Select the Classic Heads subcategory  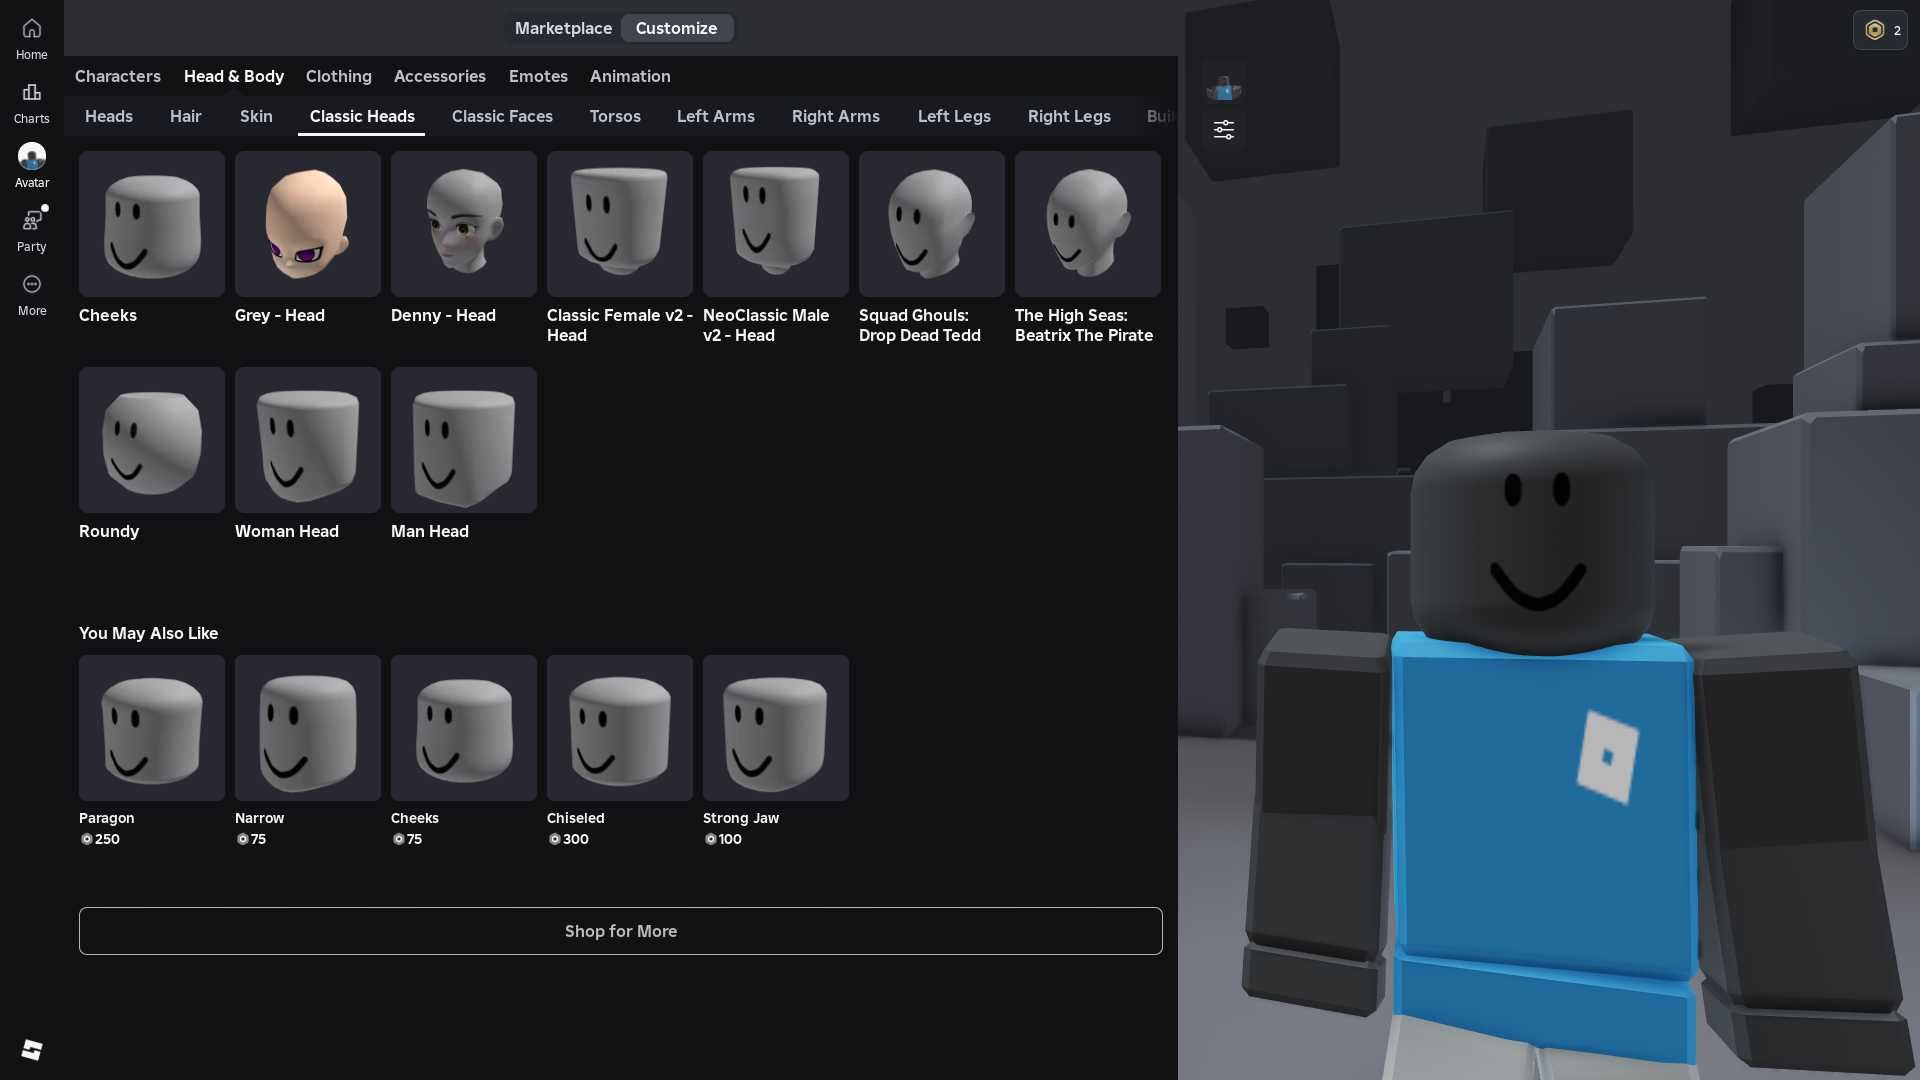coord(362,116)
